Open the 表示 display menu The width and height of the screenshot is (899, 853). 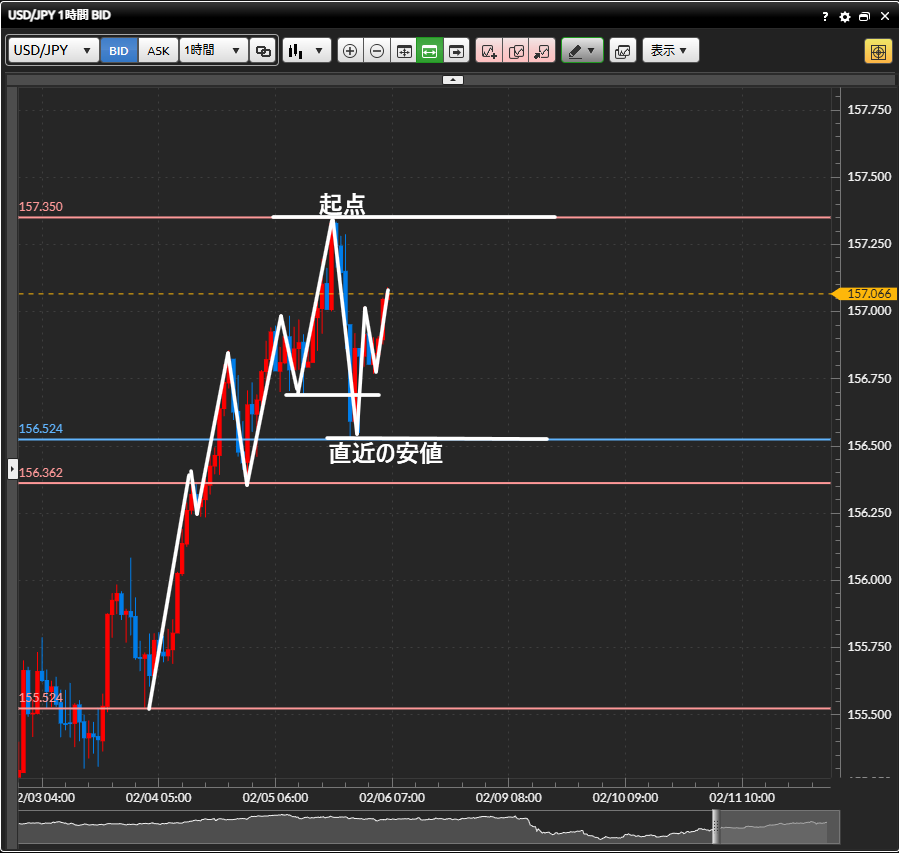click(x=670, y=50)
